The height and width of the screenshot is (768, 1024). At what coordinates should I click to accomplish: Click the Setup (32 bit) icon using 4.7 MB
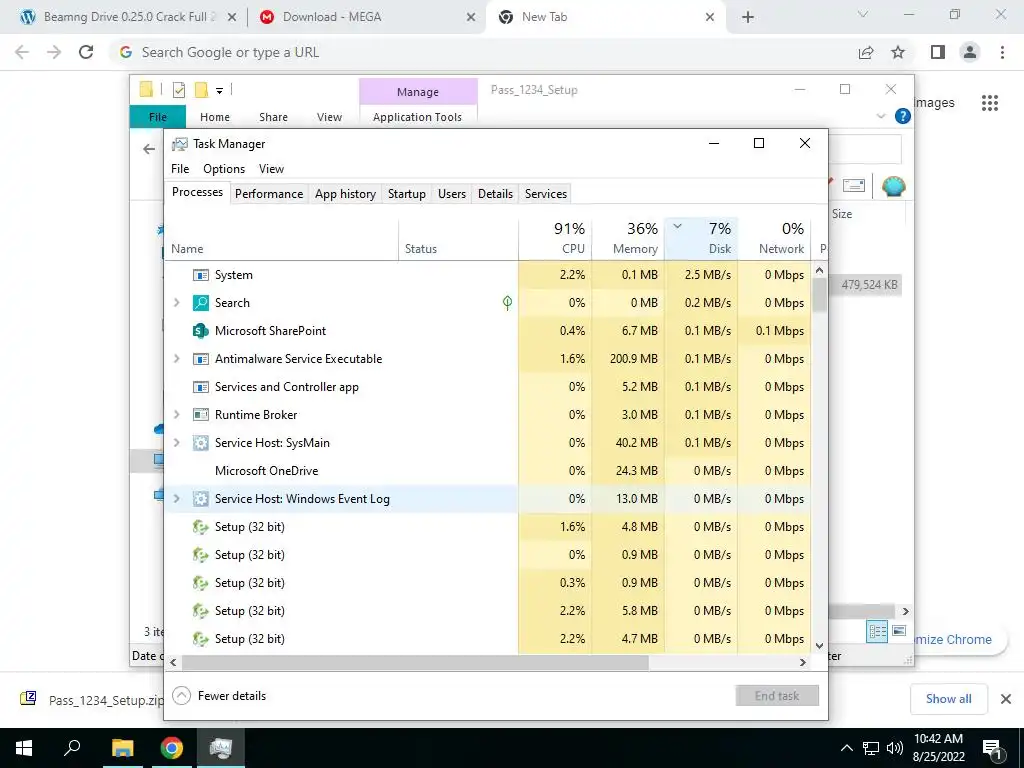[x=200, y=639]
